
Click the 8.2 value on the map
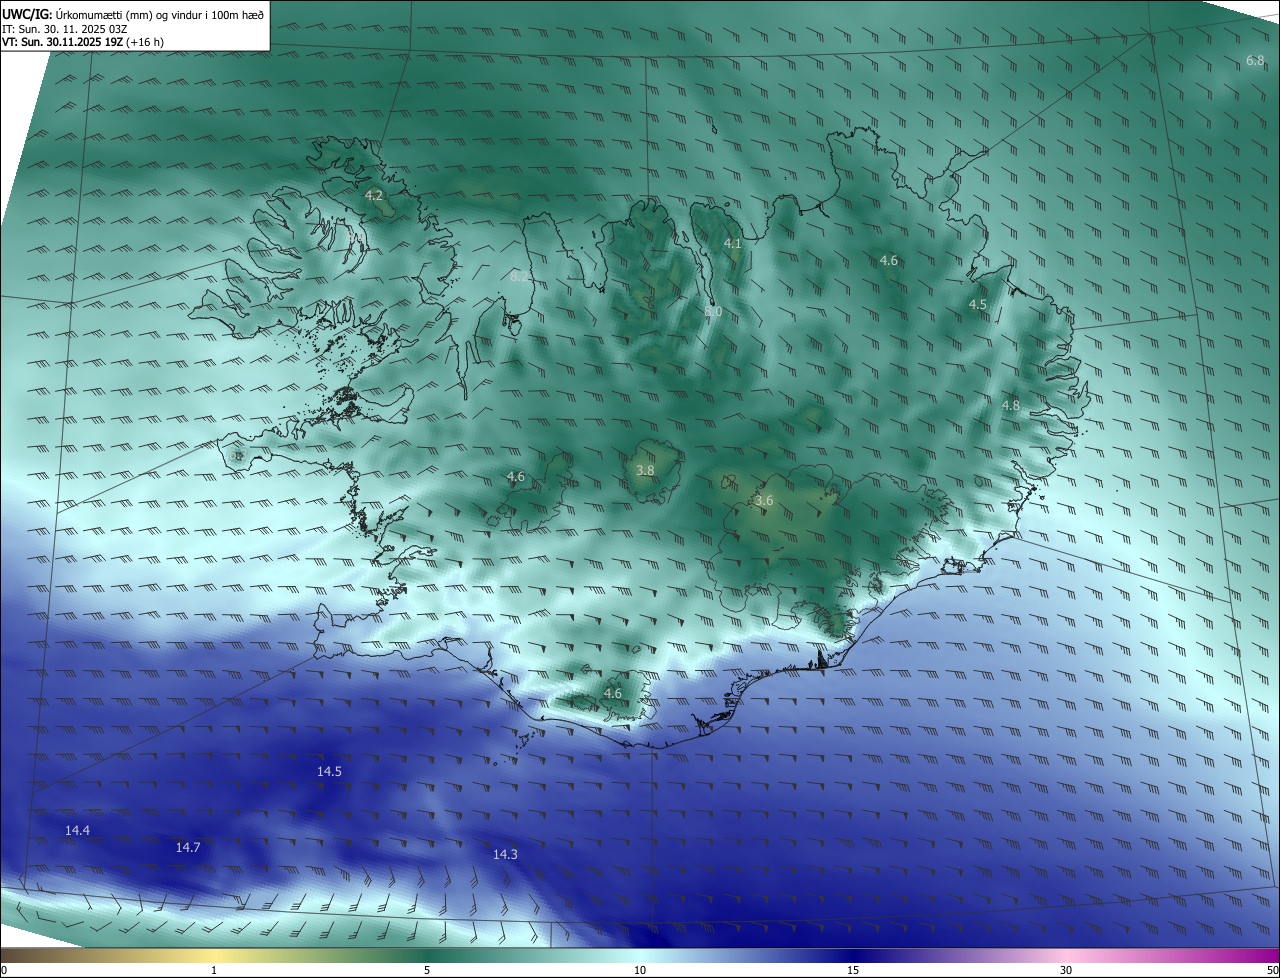tap(521, 276)
